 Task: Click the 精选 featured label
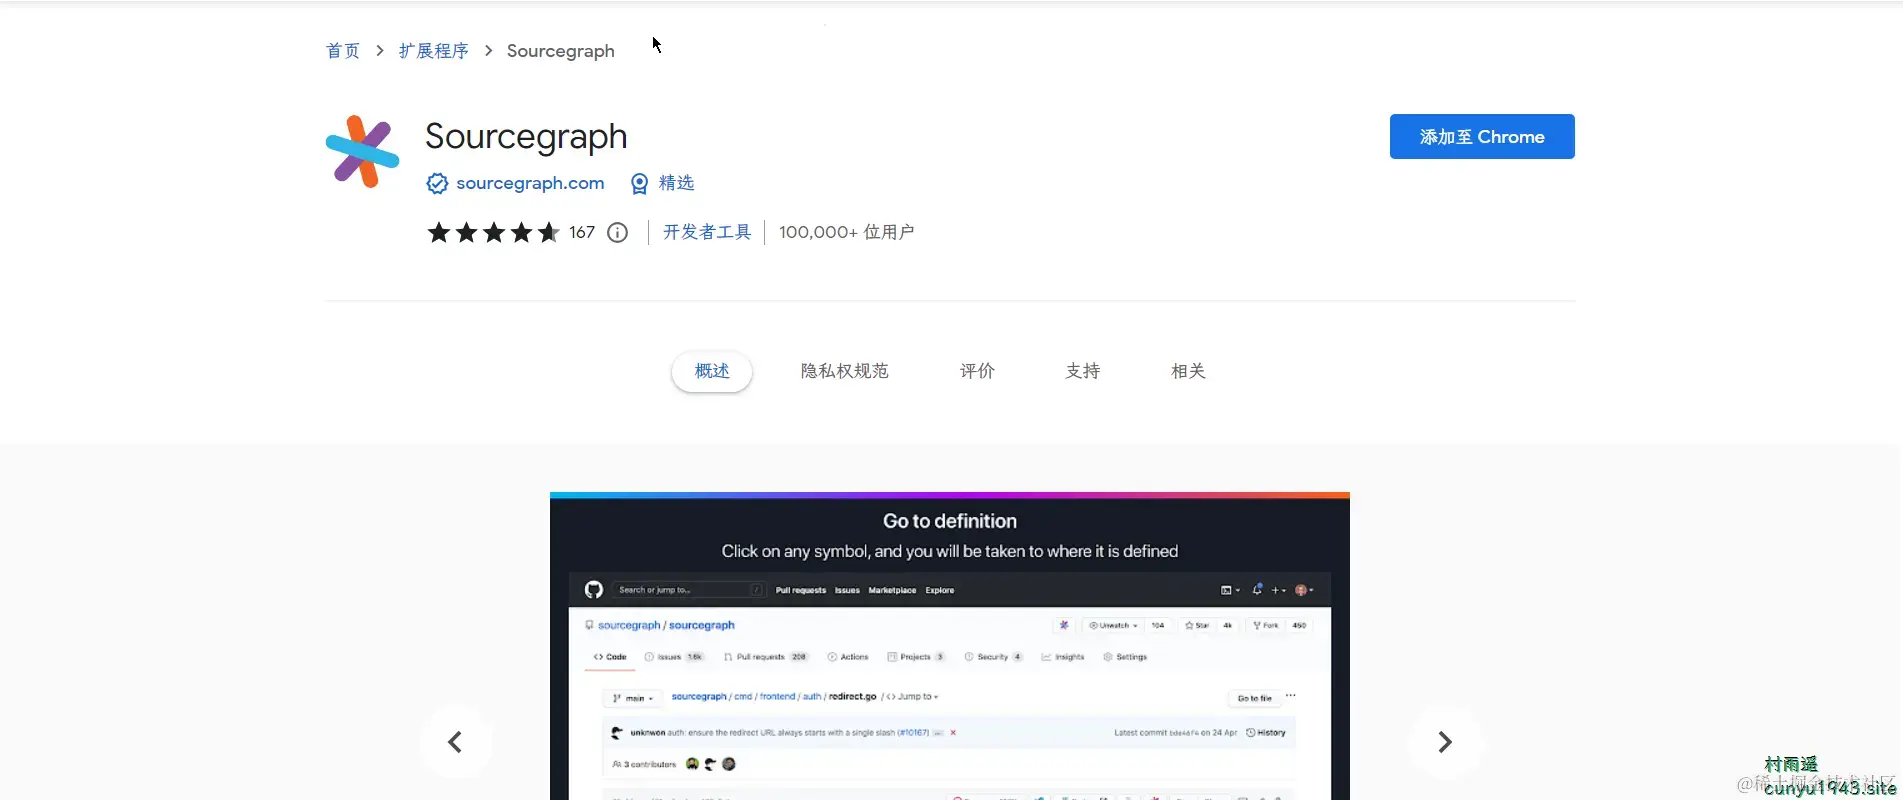676,183
